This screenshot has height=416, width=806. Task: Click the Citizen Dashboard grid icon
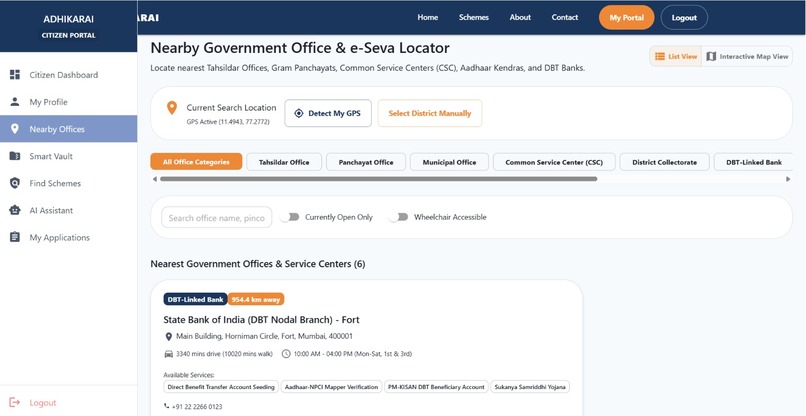click(x=15, y=75)
